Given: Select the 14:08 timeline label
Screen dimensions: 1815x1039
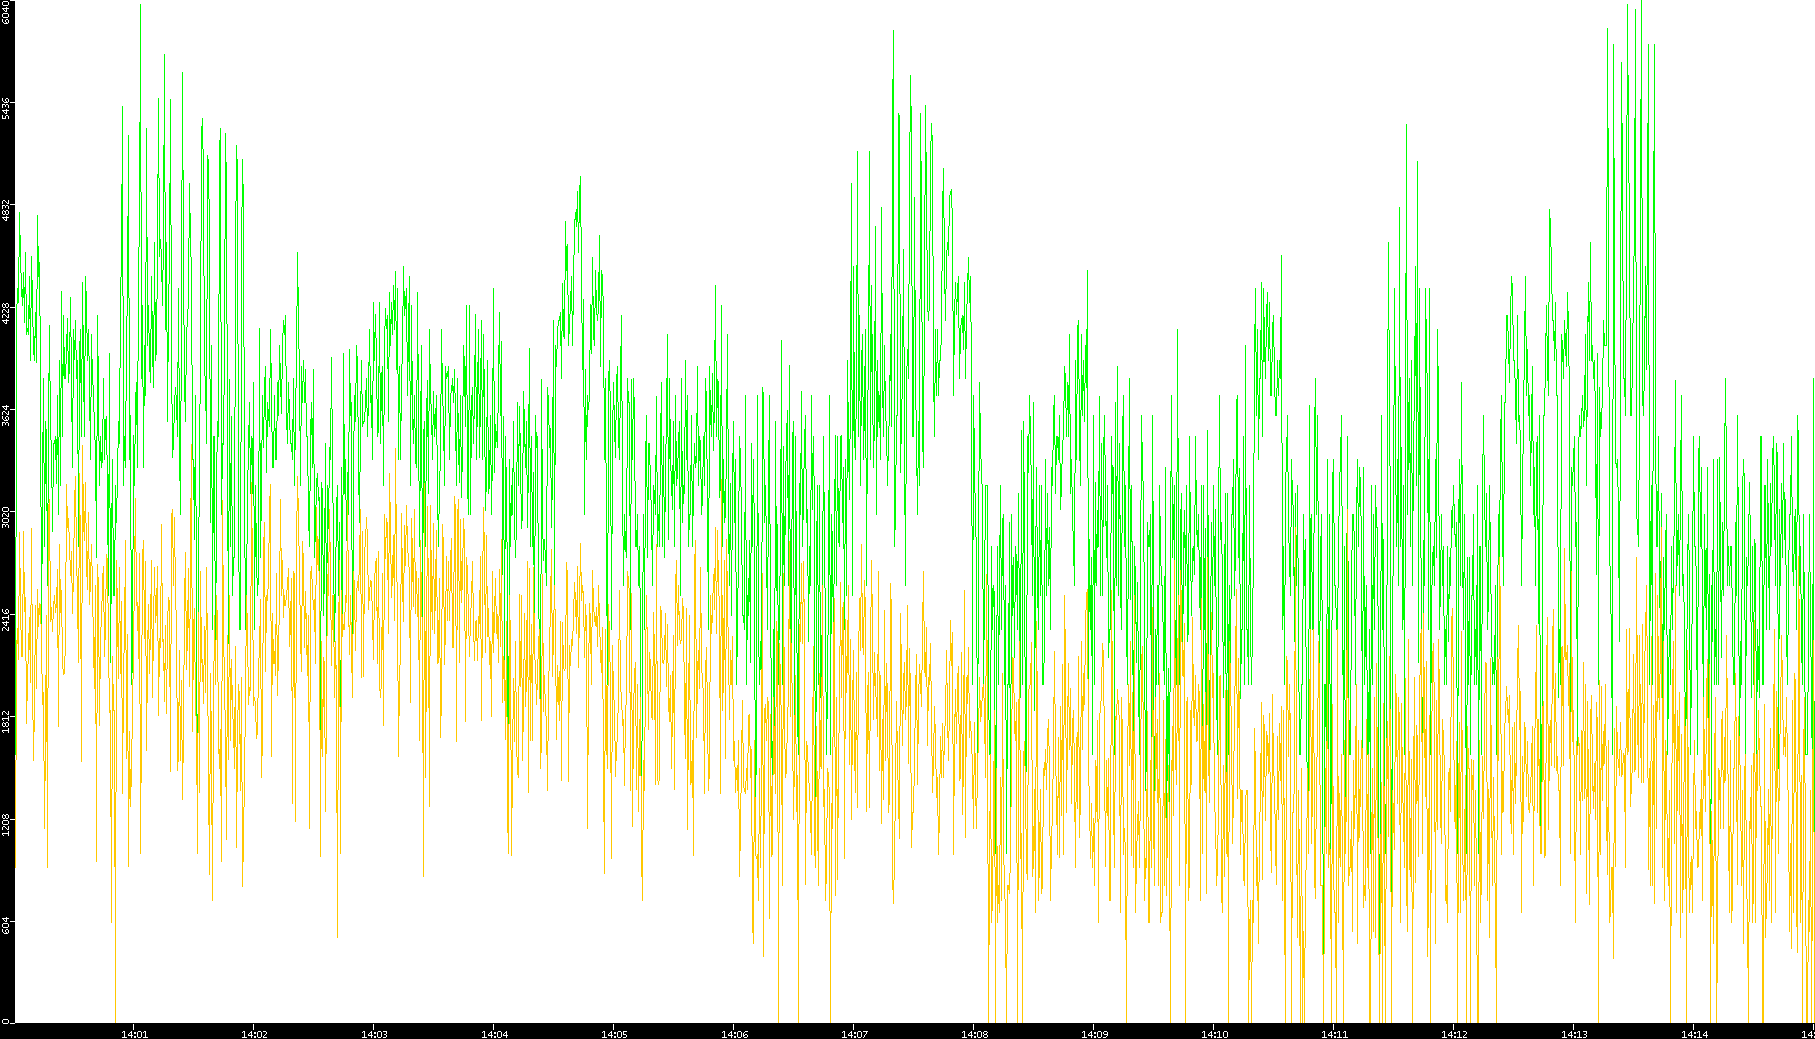Looking at the screenshot, I should tap(974, 1033).
